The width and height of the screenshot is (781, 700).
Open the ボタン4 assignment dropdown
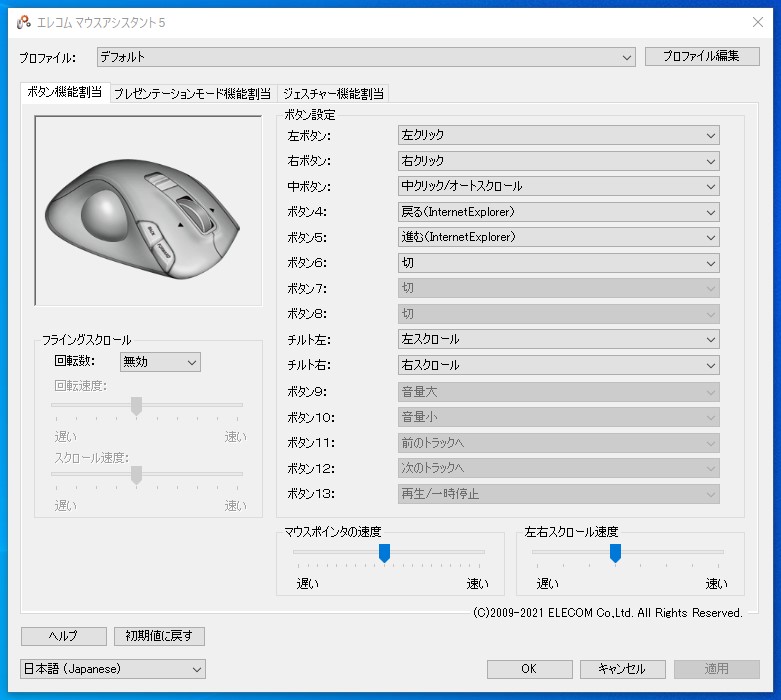click(x=558, y=212)
